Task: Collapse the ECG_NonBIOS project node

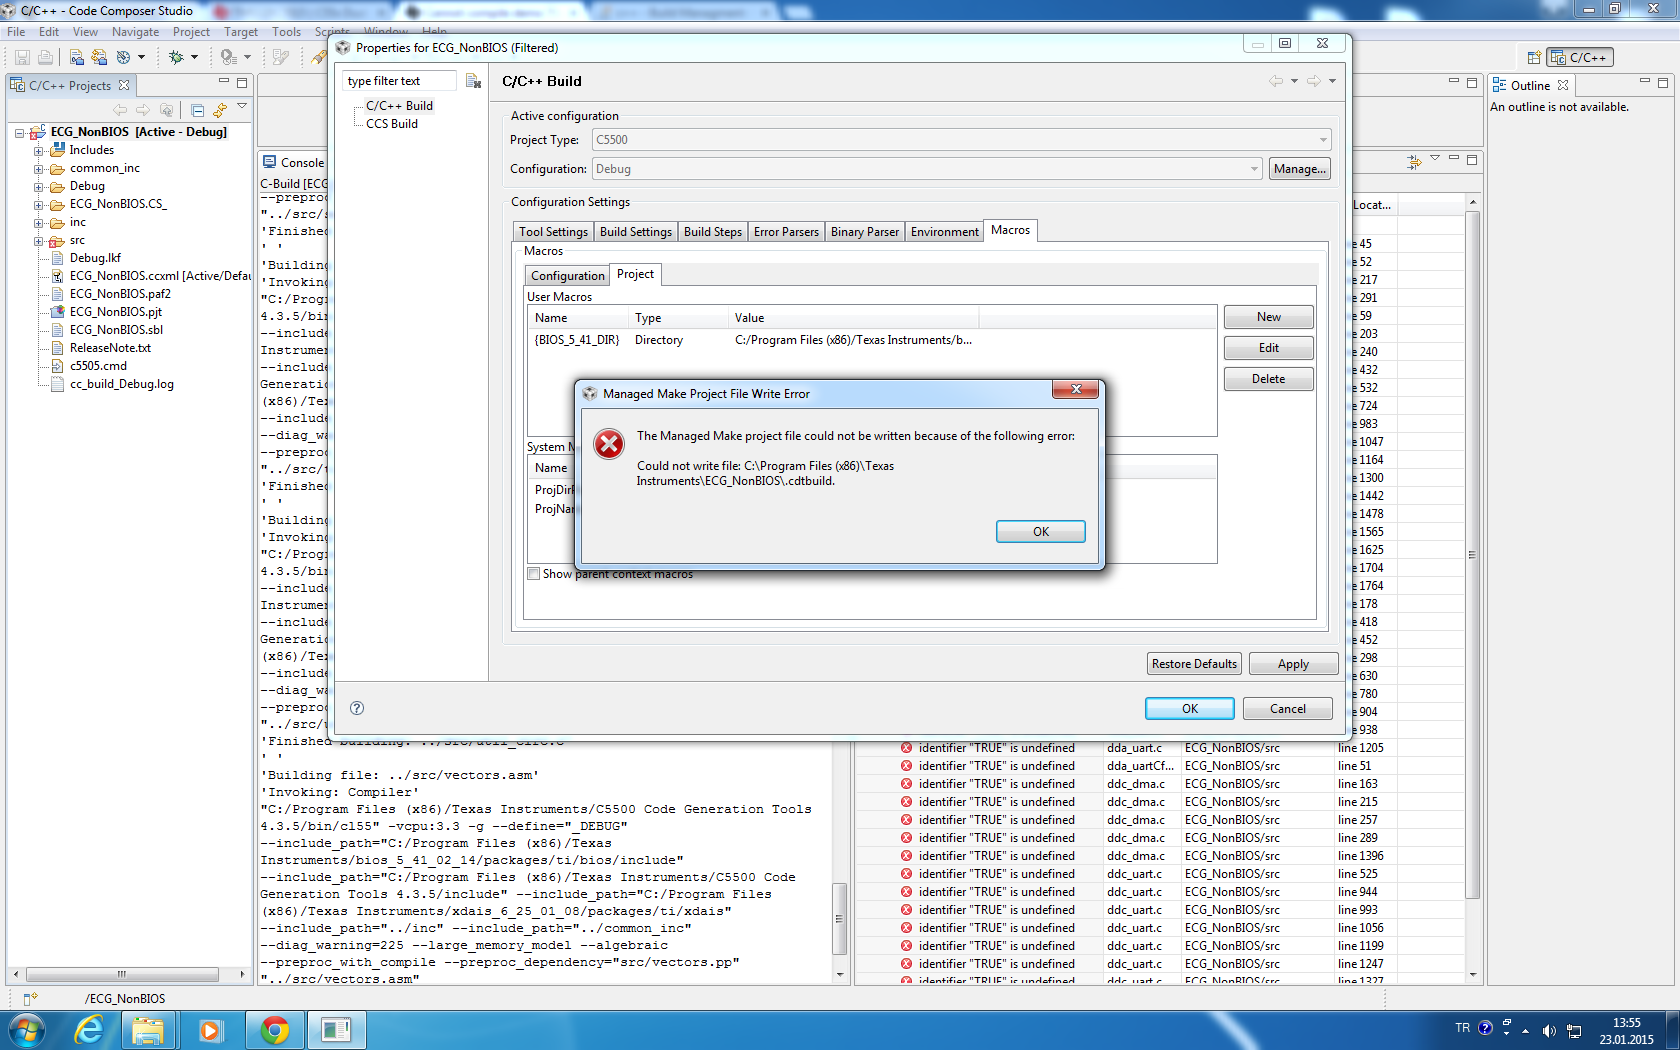Action: click(x=19, y=132)
